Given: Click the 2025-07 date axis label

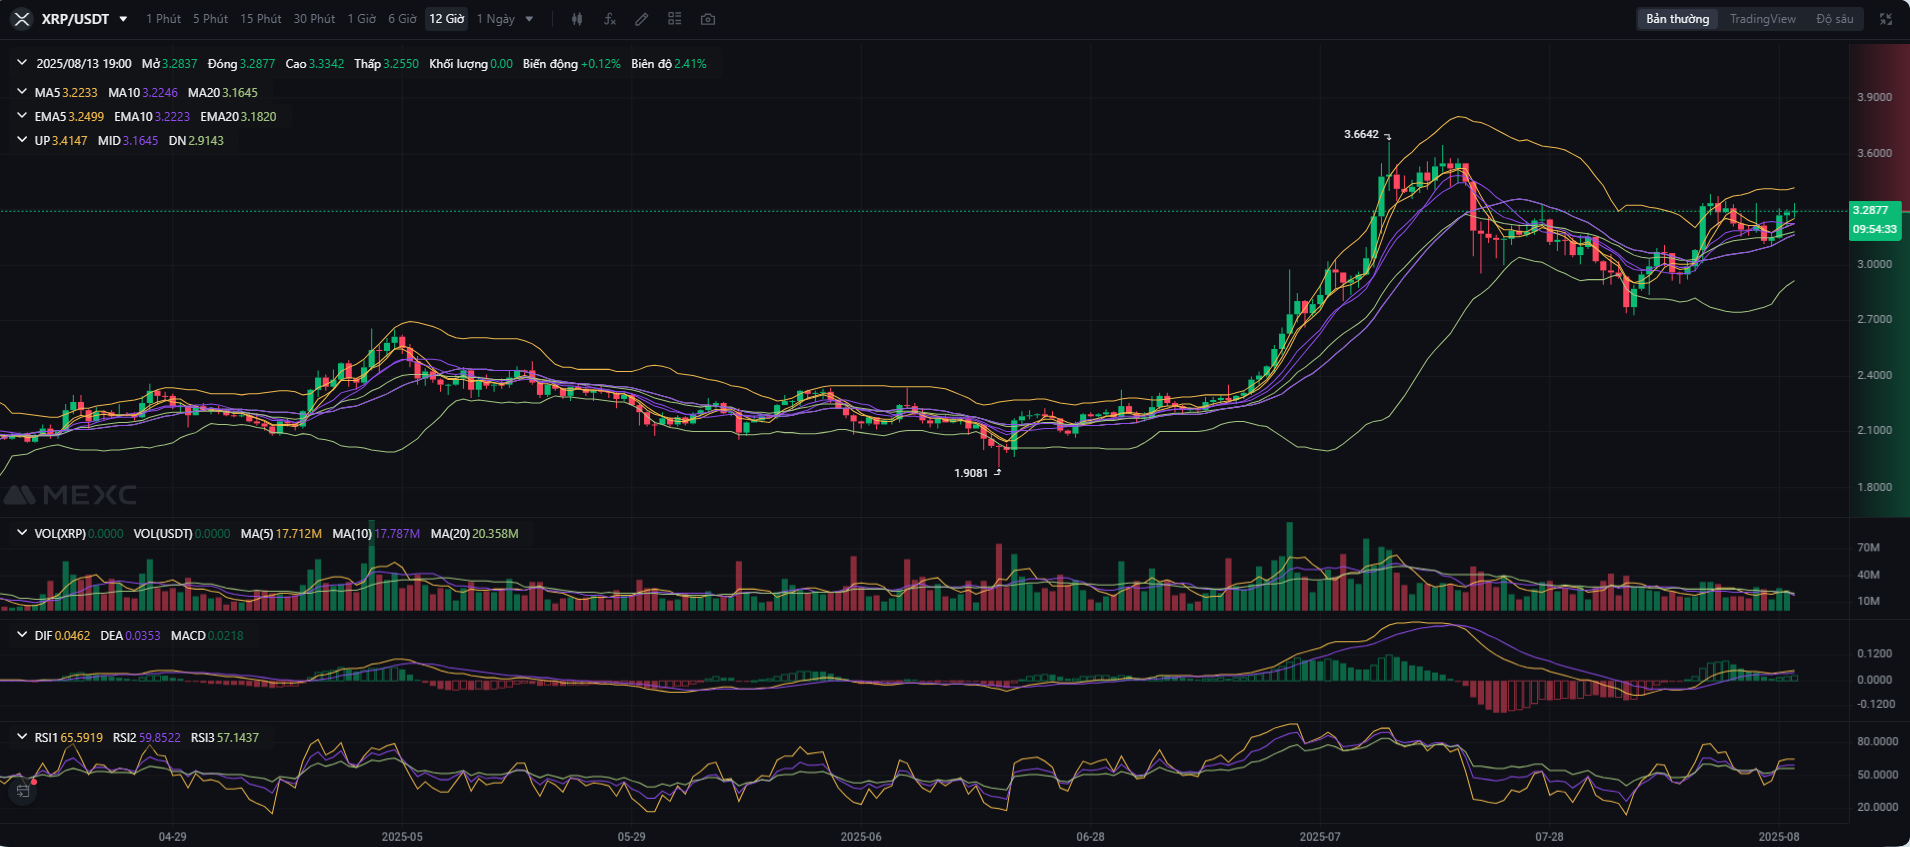Looking at the screenshot, I should pos(1319,836).
